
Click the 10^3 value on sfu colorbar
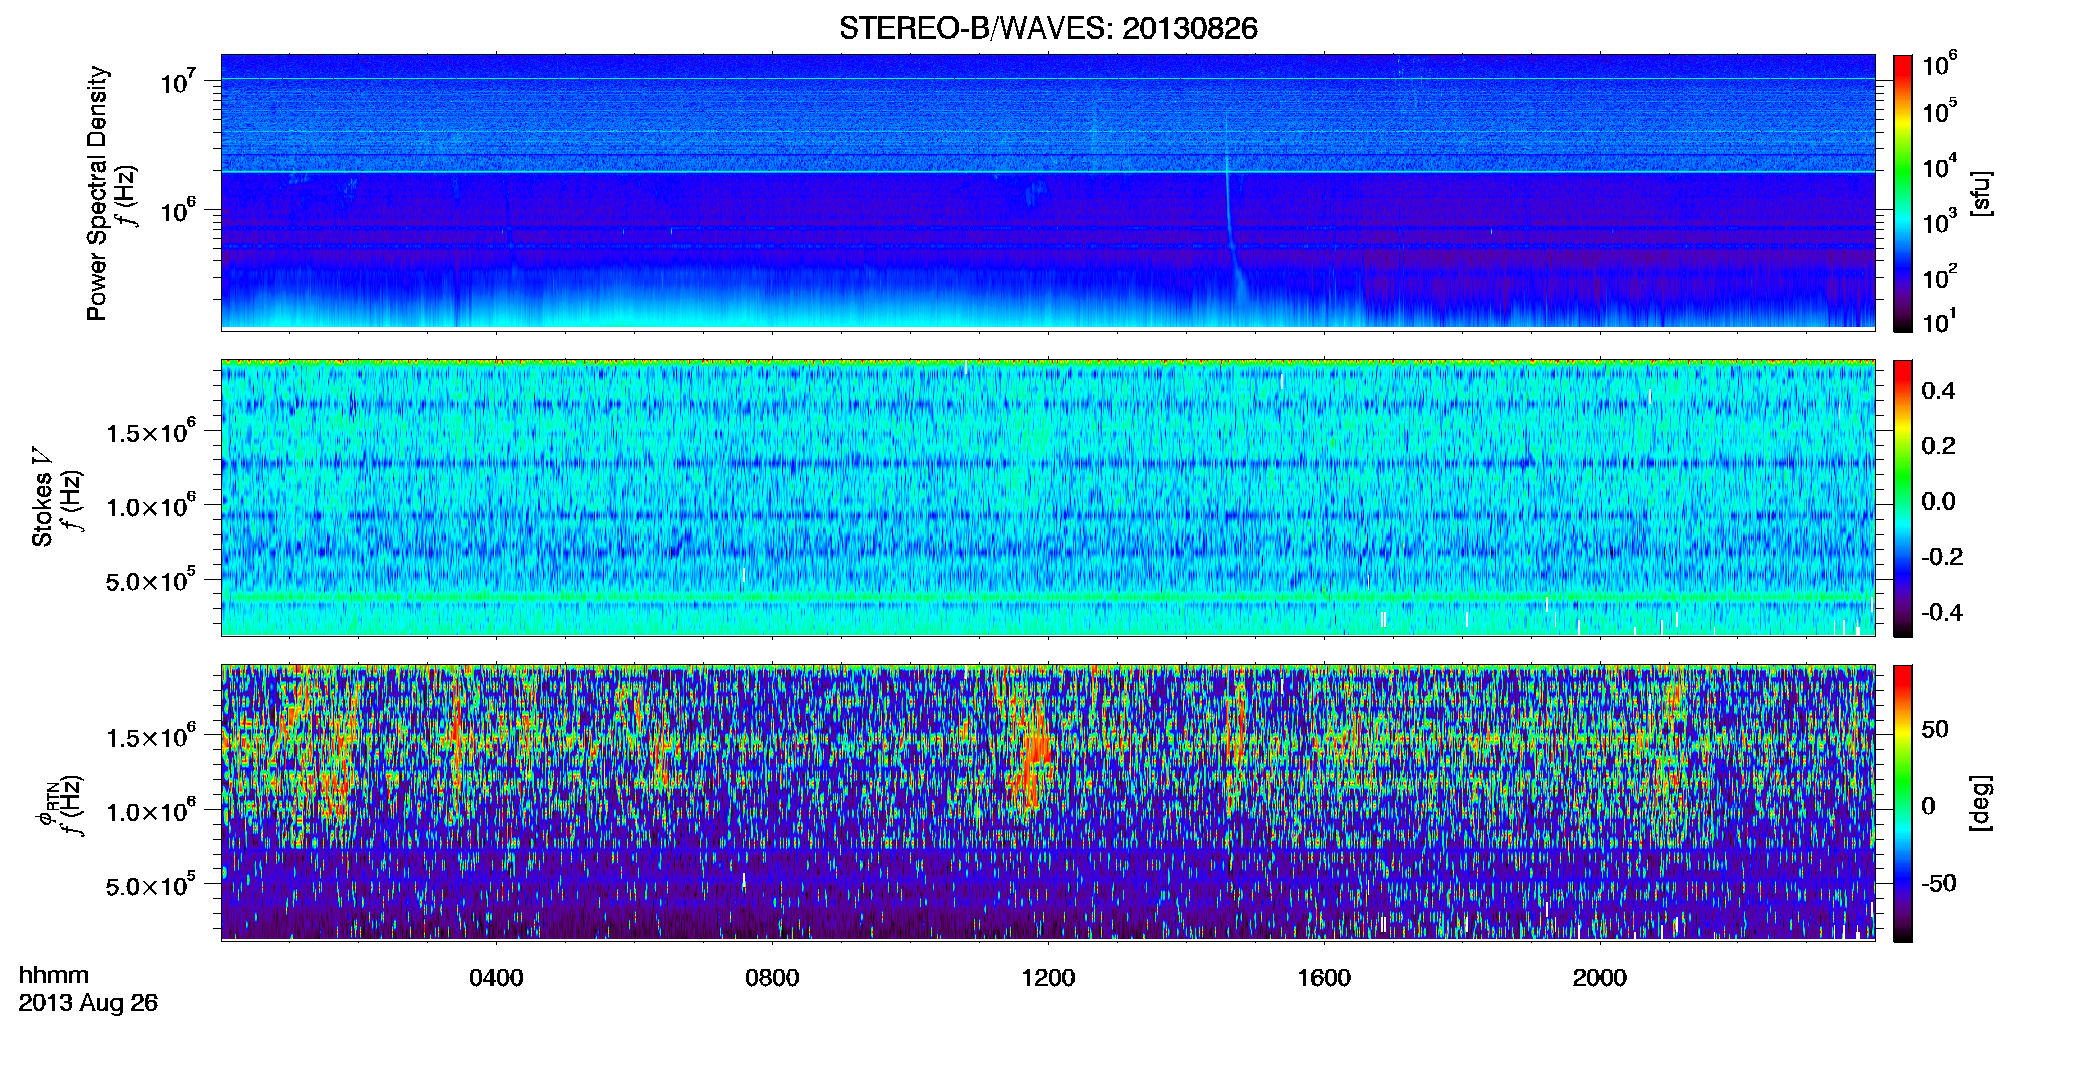click(1939, 221)
